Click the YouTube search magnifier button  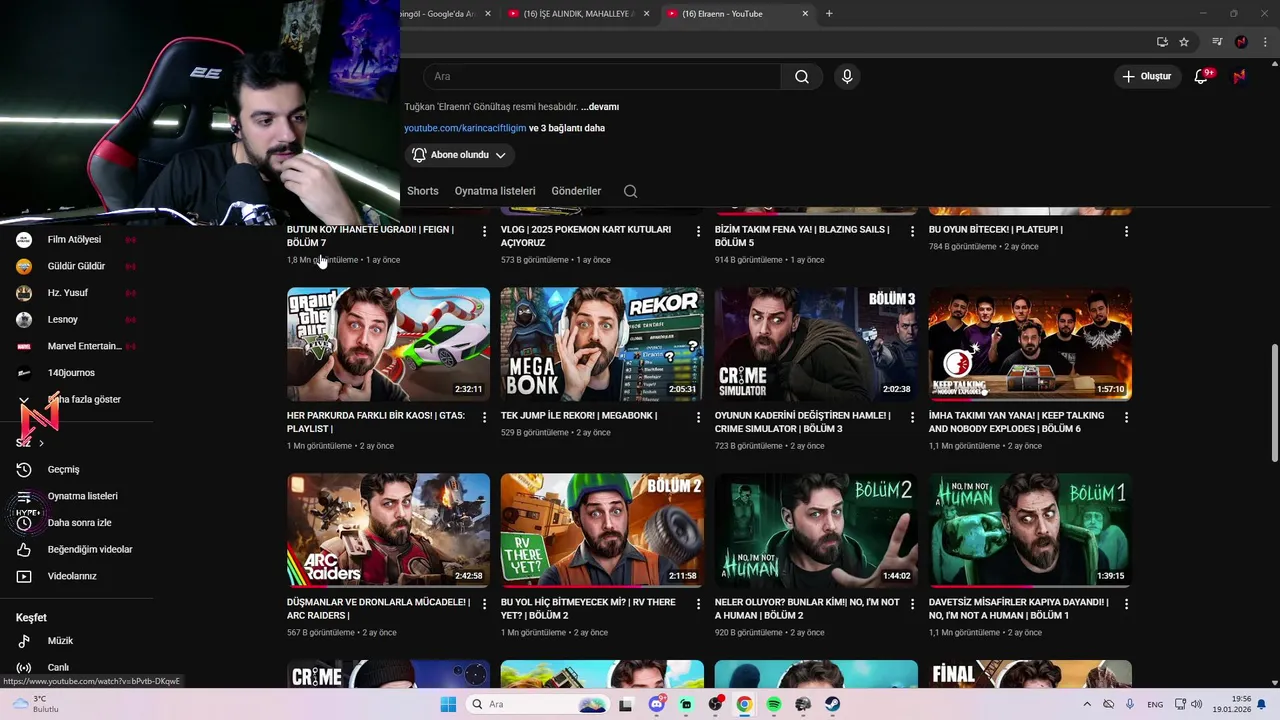point(802,77)
